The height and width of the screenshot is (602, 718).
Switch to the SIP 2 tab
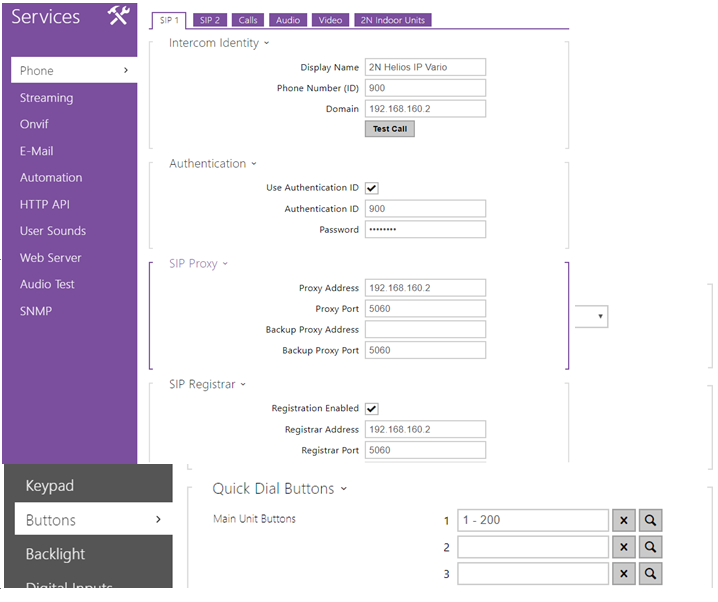210,20
